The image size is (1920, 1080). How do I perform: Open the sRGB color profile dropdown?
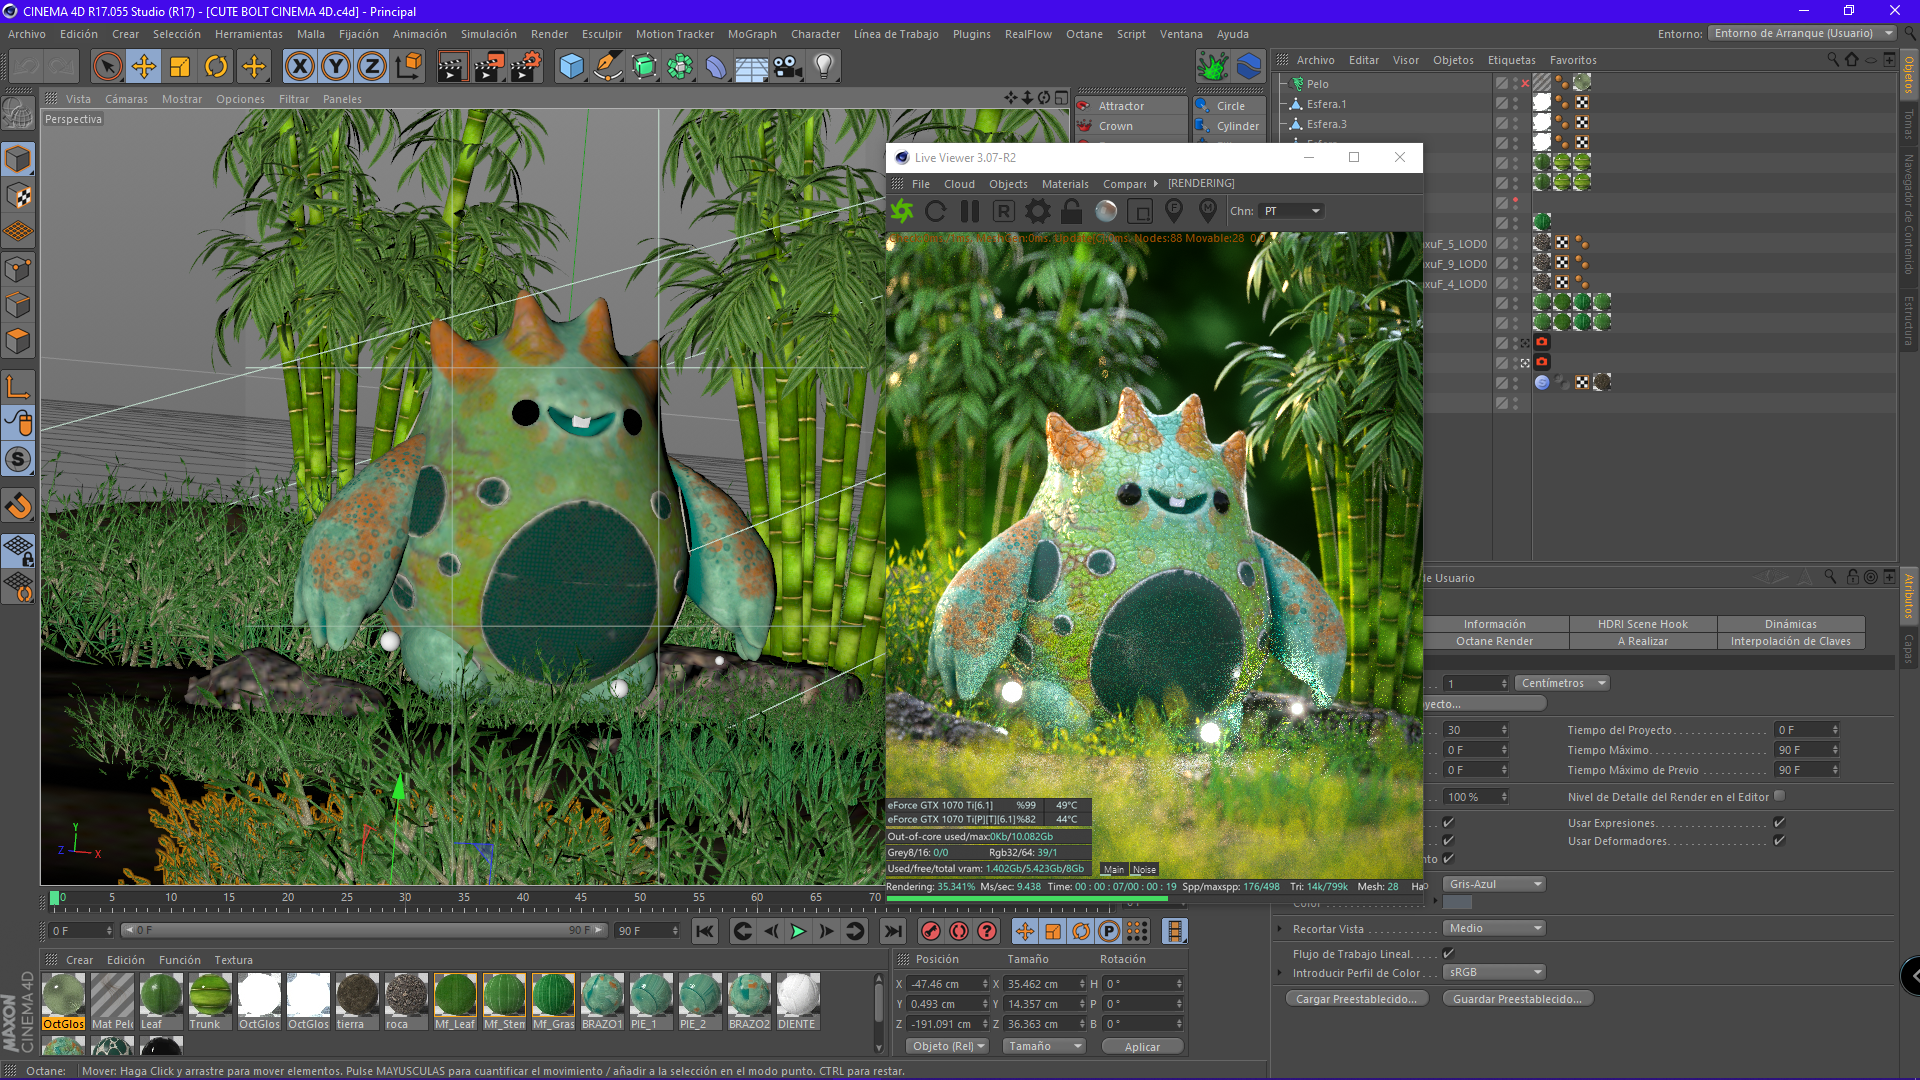[1494, 972]
